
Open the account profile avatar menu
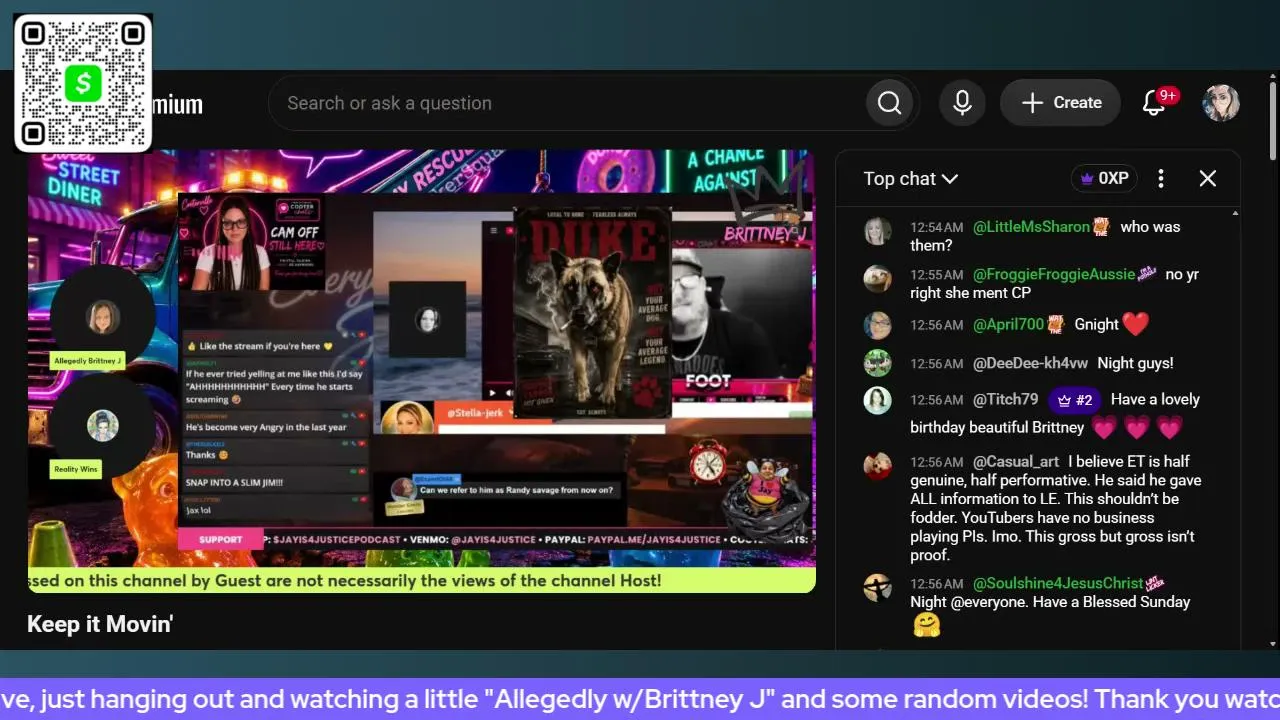[1221, 103]
